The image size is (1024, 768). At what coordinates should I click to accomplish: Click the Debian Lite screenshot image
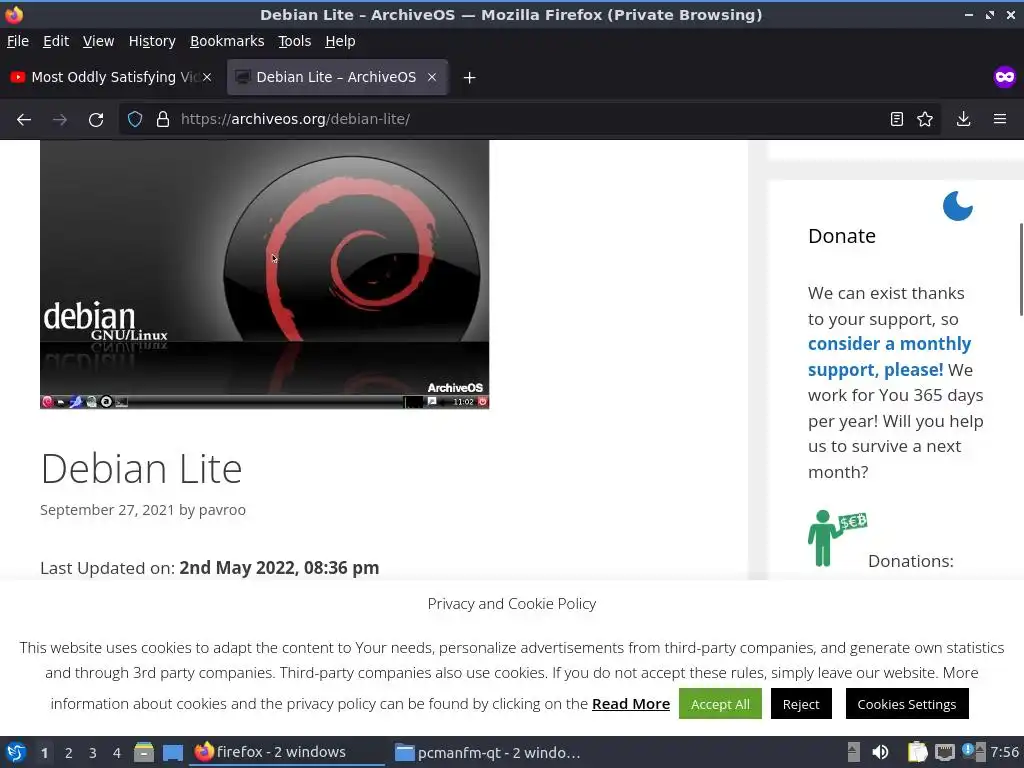[264, 274]
